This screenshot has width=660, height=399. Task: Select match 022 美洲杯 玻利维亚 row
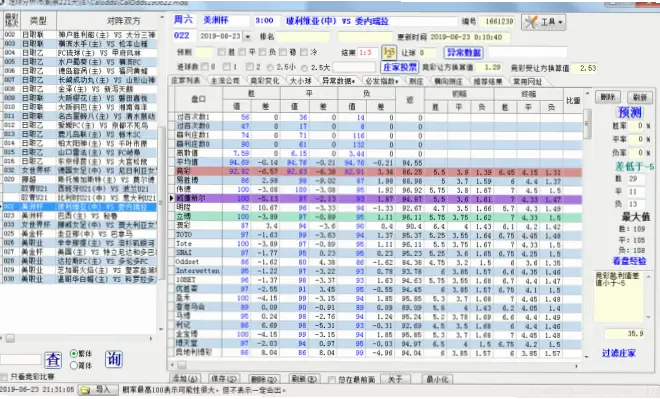click(x=80, y=207)
